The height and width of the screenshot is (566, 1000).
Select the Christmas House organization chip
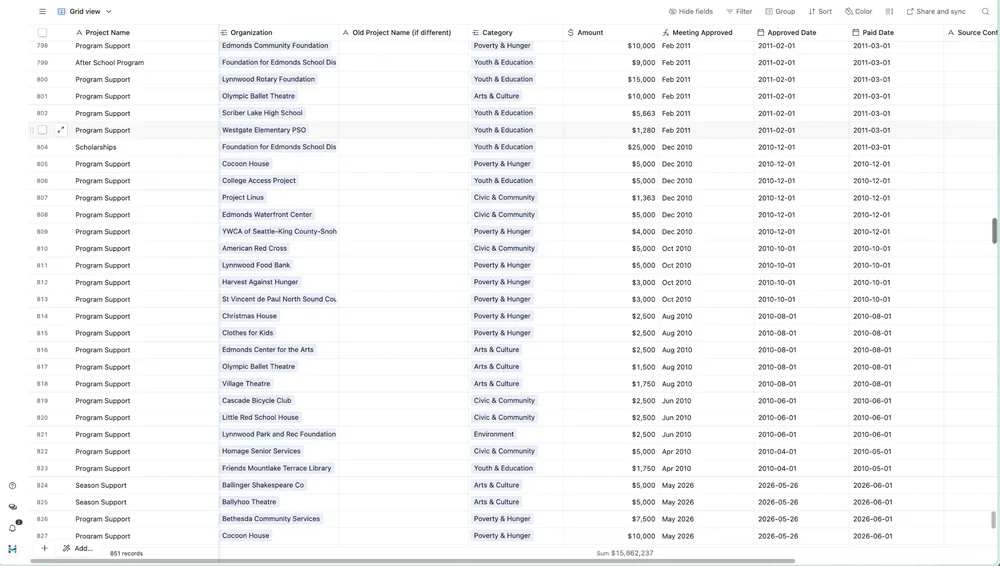(x=249, y=316)
